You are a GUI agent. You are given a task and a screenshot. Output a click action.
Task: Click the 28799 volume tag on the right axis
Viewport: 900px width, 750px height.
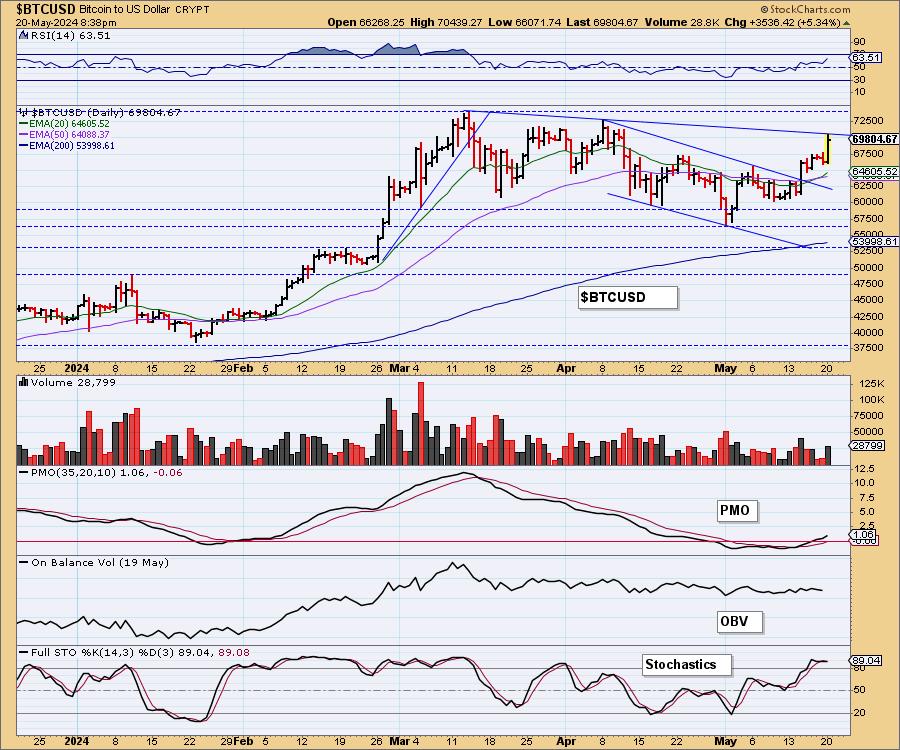click(867, 445)
